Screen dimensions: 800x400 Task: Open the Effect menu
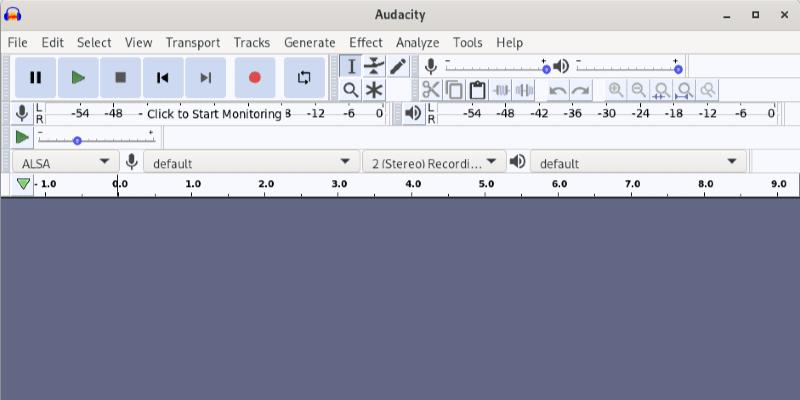pyautogui.click(x=366, y=42)
